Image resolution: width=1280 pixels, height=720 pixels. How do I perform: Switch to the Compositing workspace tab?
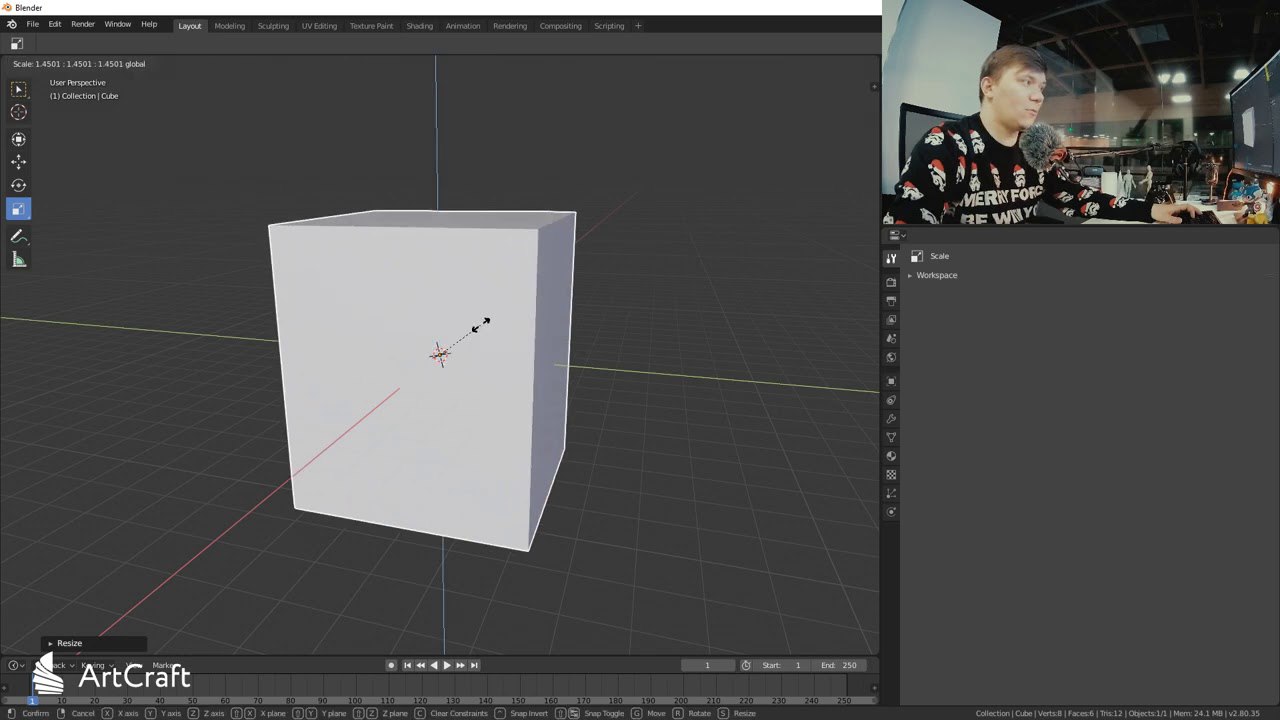(561, 26)
